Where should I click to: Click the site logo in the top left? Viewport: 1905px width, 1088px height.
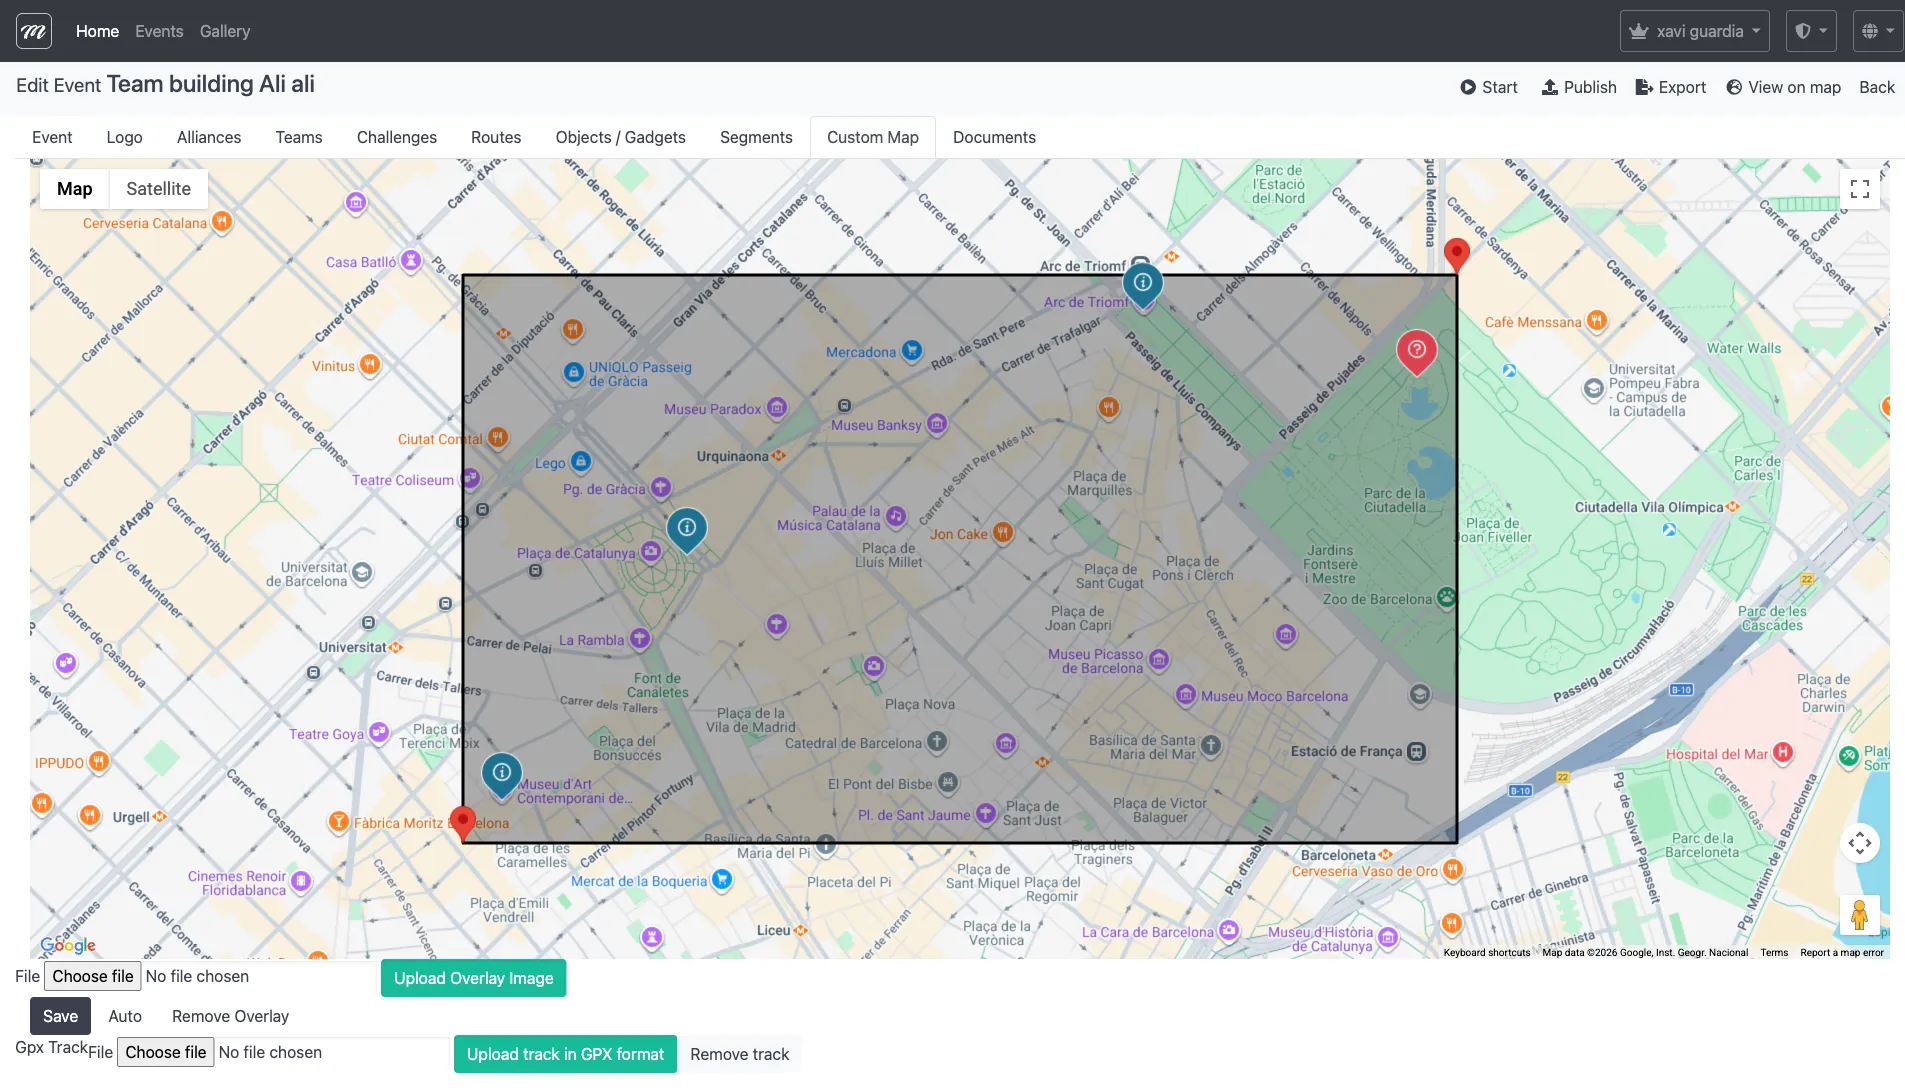point(33,30)
